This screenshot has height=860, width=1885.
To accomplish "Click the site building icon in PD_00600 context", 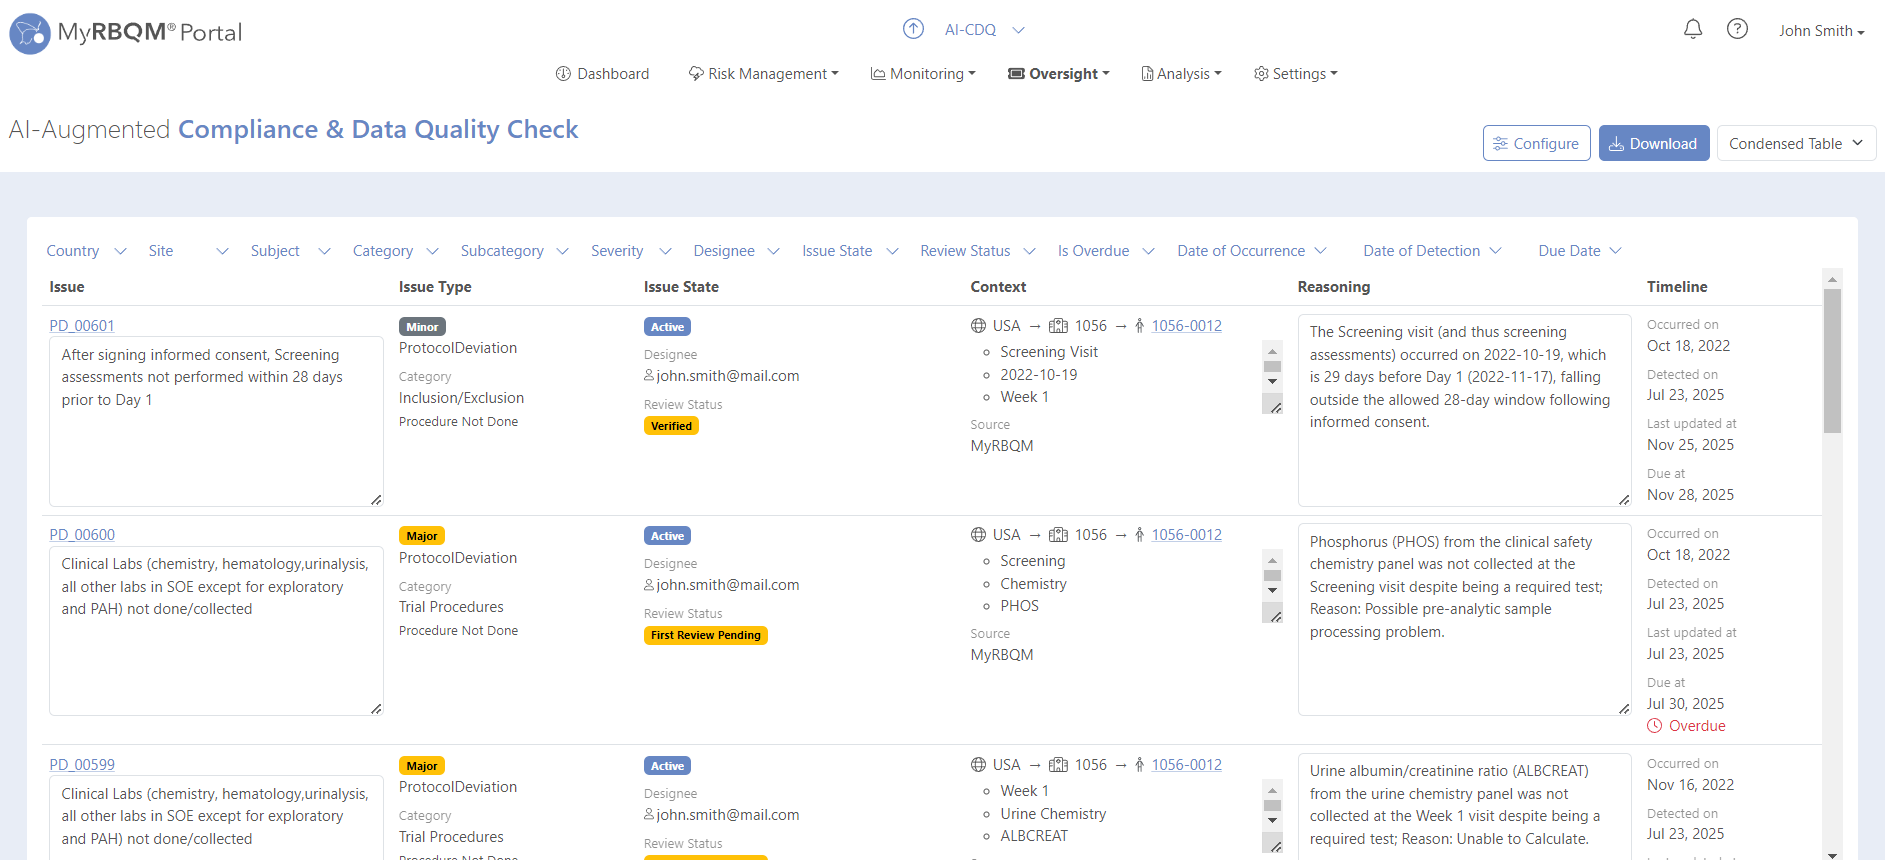I will [1058, 535].
